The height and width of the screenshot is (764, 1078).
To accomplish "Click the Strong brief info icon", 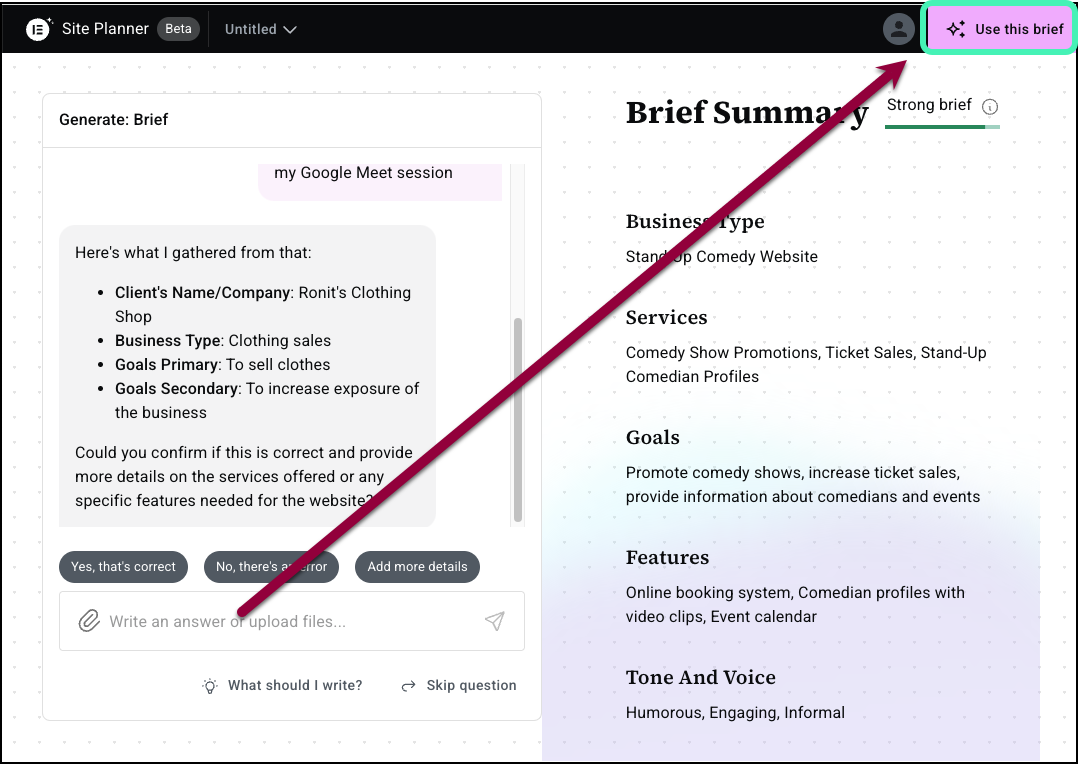I will coord(990,107).
